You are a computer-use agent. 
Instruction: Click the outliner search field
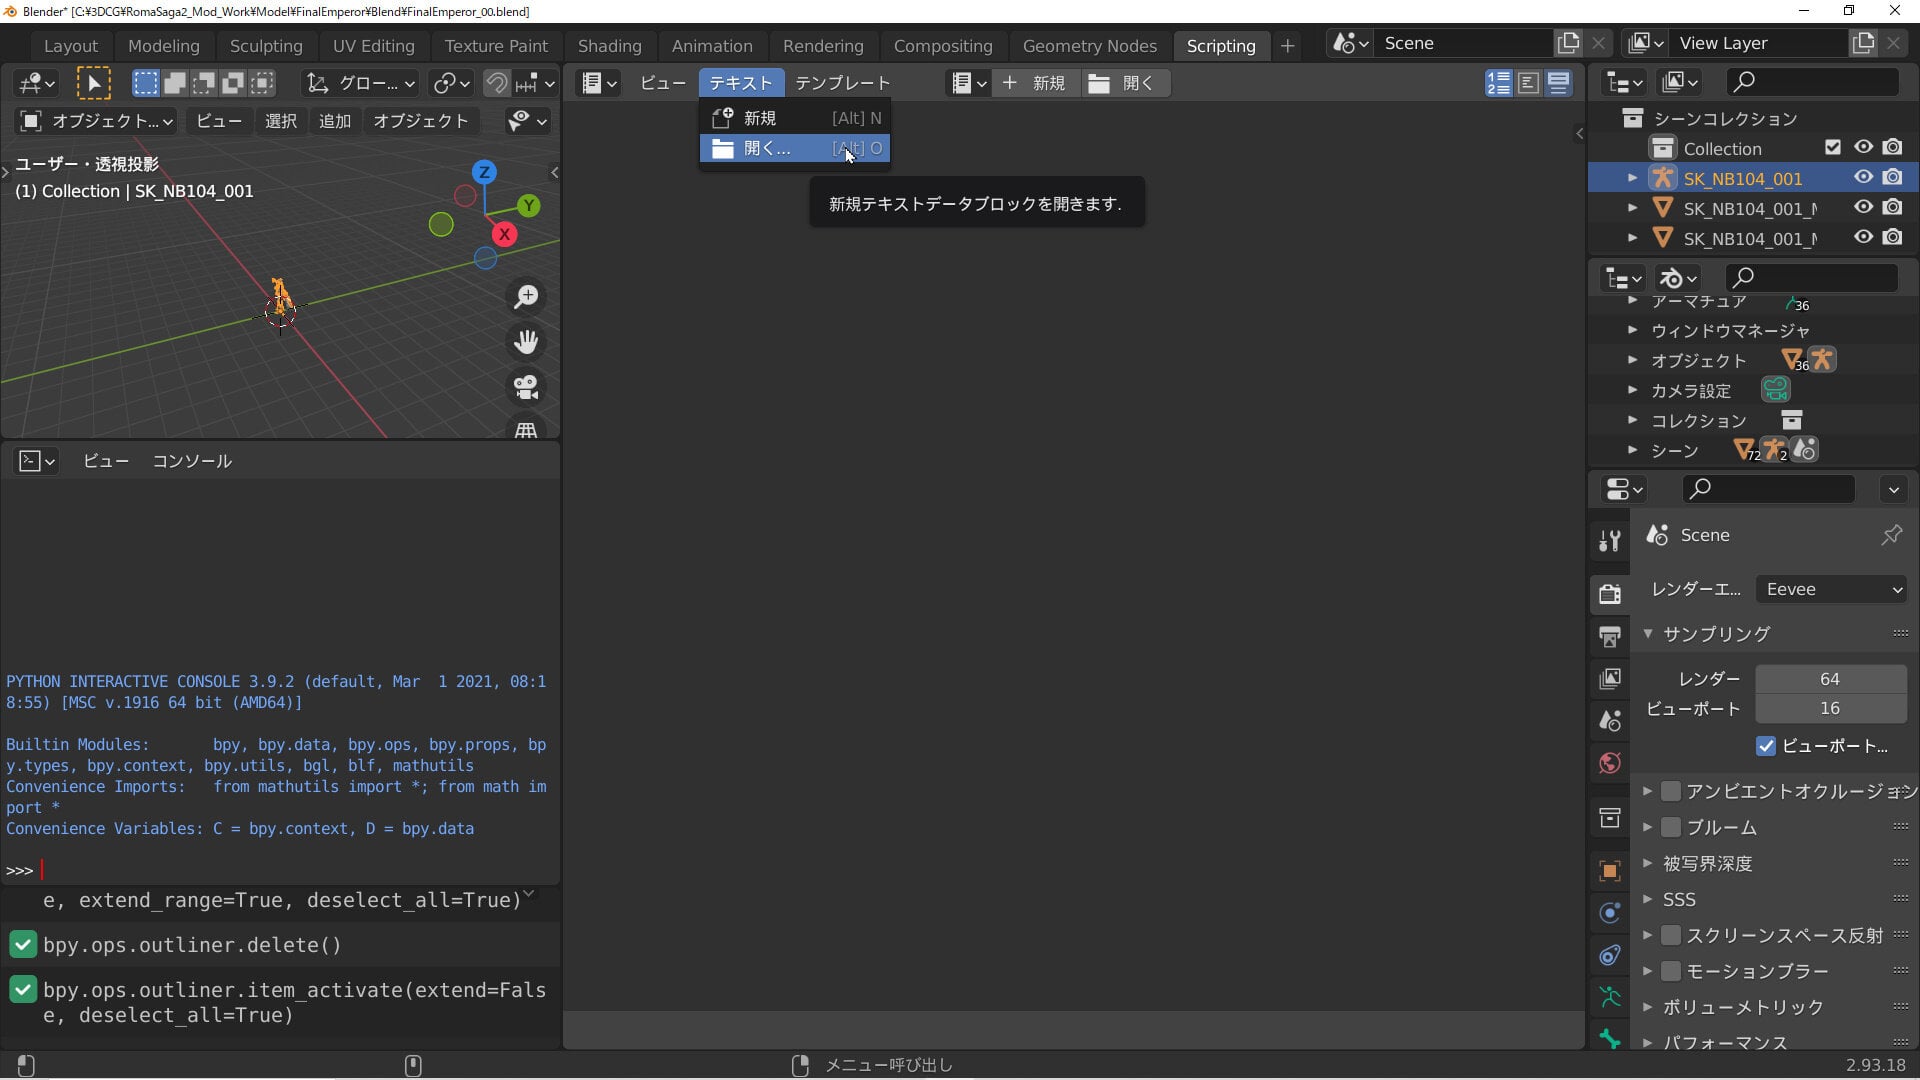pyautogui.click(x=1813, y=82)
